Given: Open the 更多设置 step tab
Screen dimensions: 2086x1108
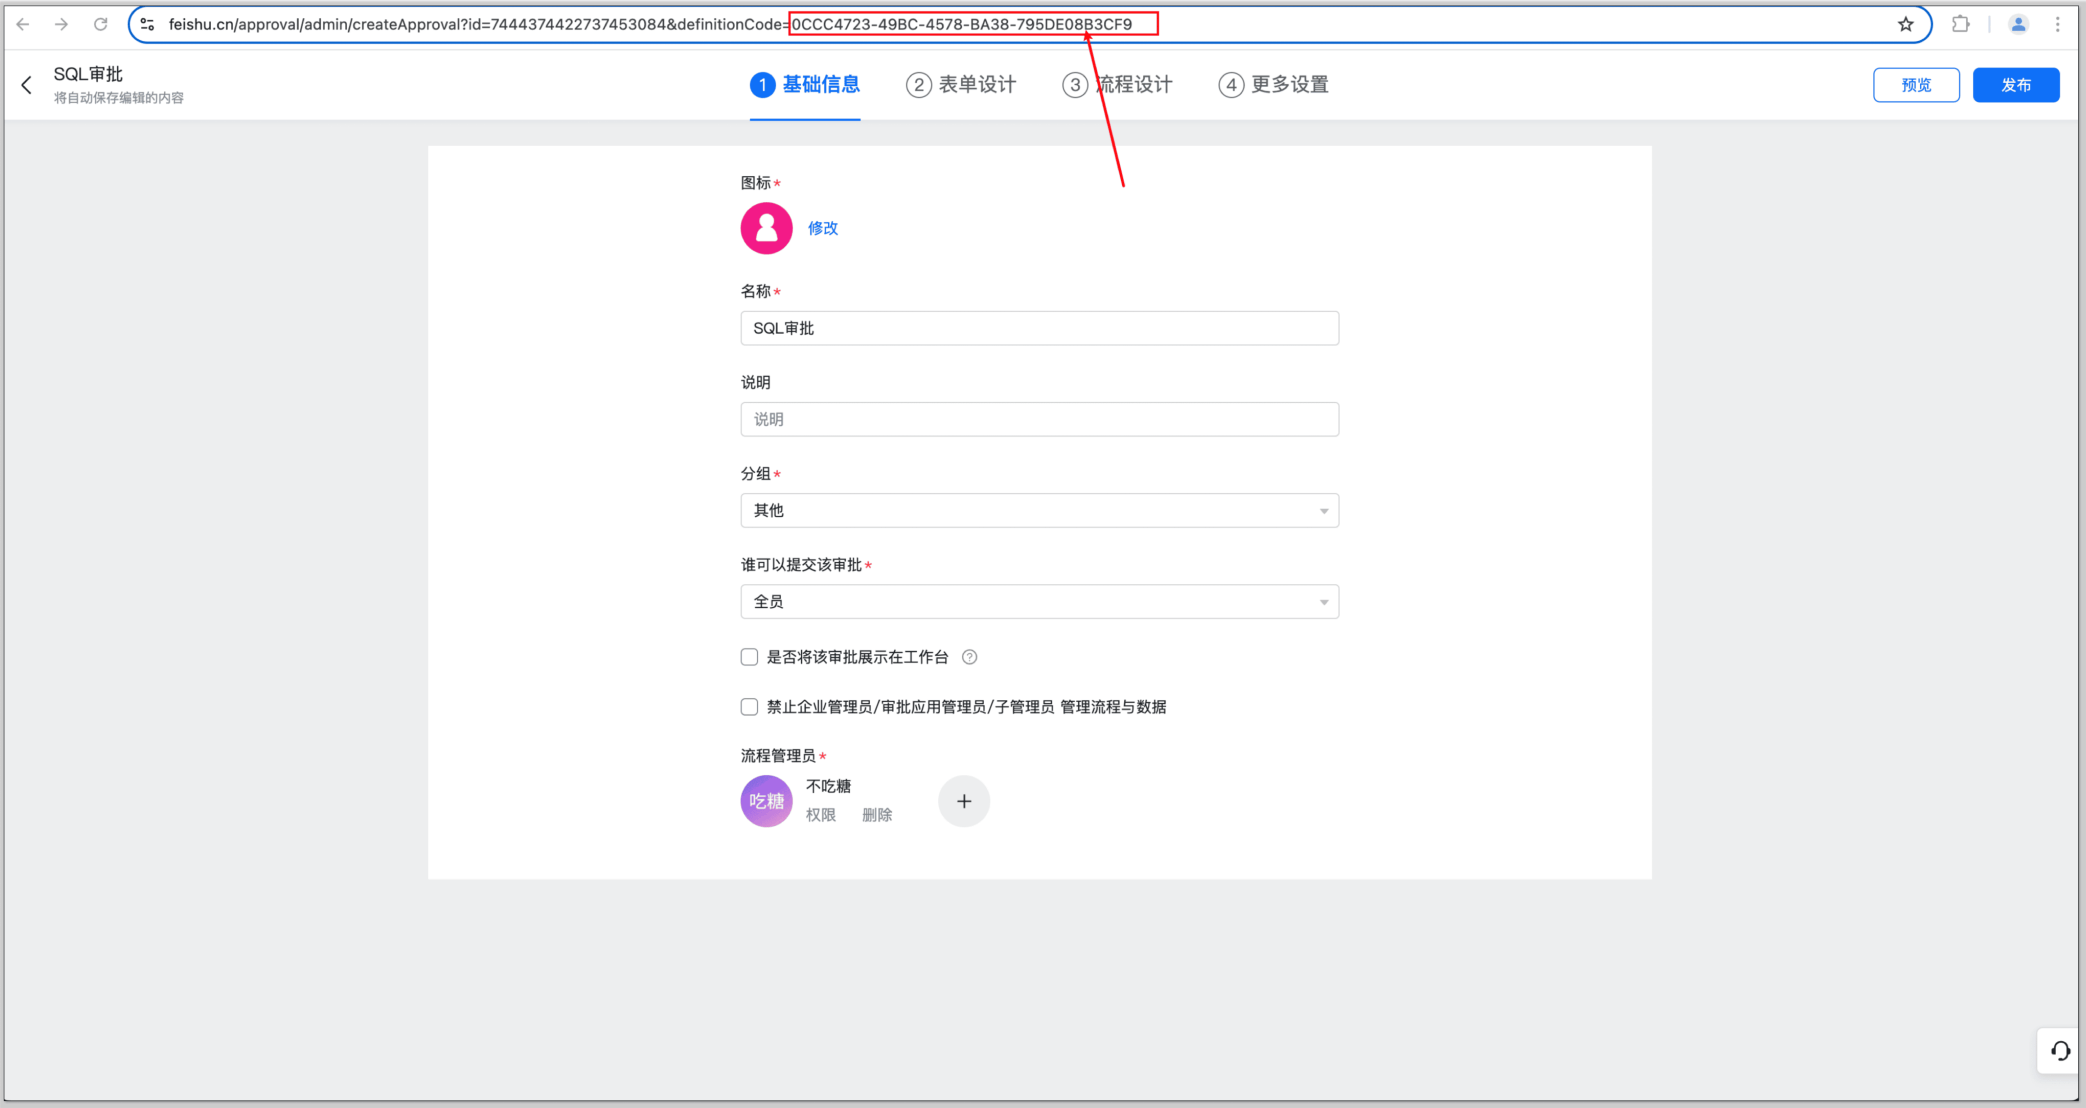Looking at the screenshot, I should click(x=1273, y=85).
